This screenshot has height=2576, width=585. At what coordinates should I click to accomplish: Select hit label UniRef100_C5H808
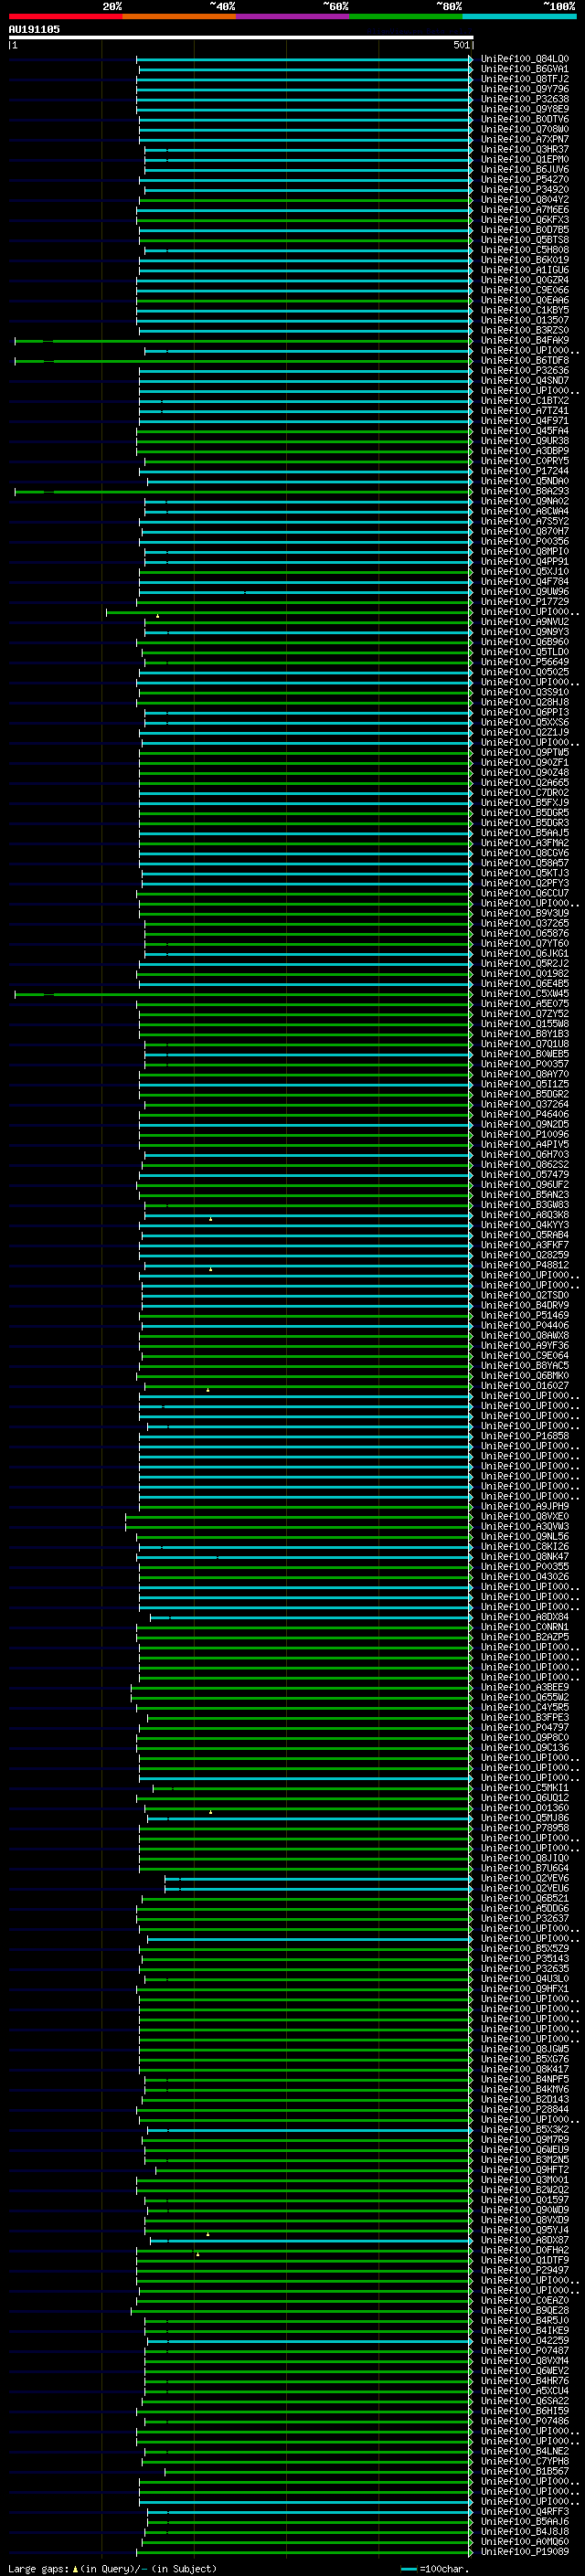pyautogui.click(x=525, y=250)
